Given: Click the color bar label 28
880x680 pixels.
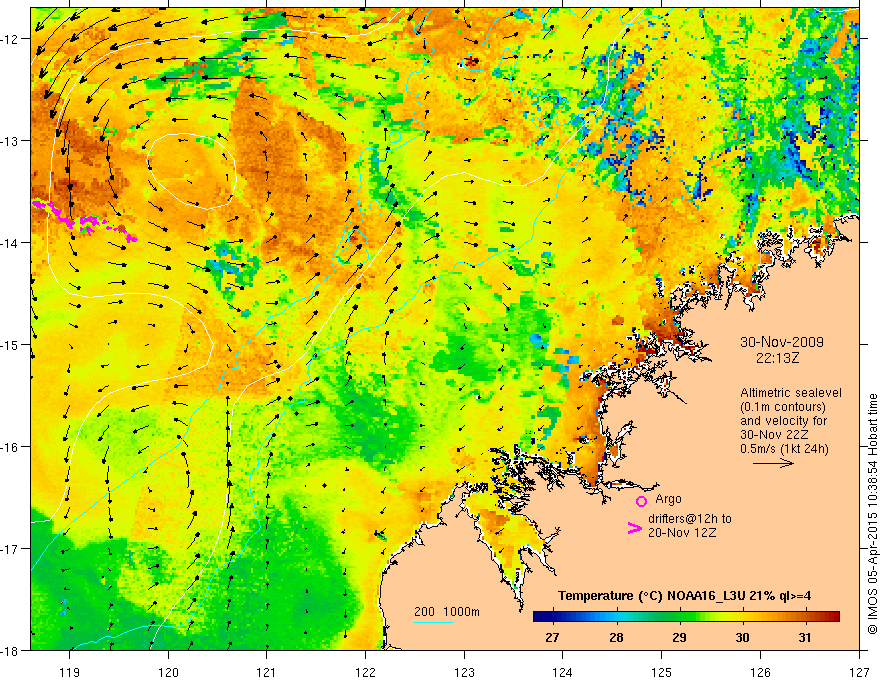Looking at the screenshot, I should (x=616, y=637).
